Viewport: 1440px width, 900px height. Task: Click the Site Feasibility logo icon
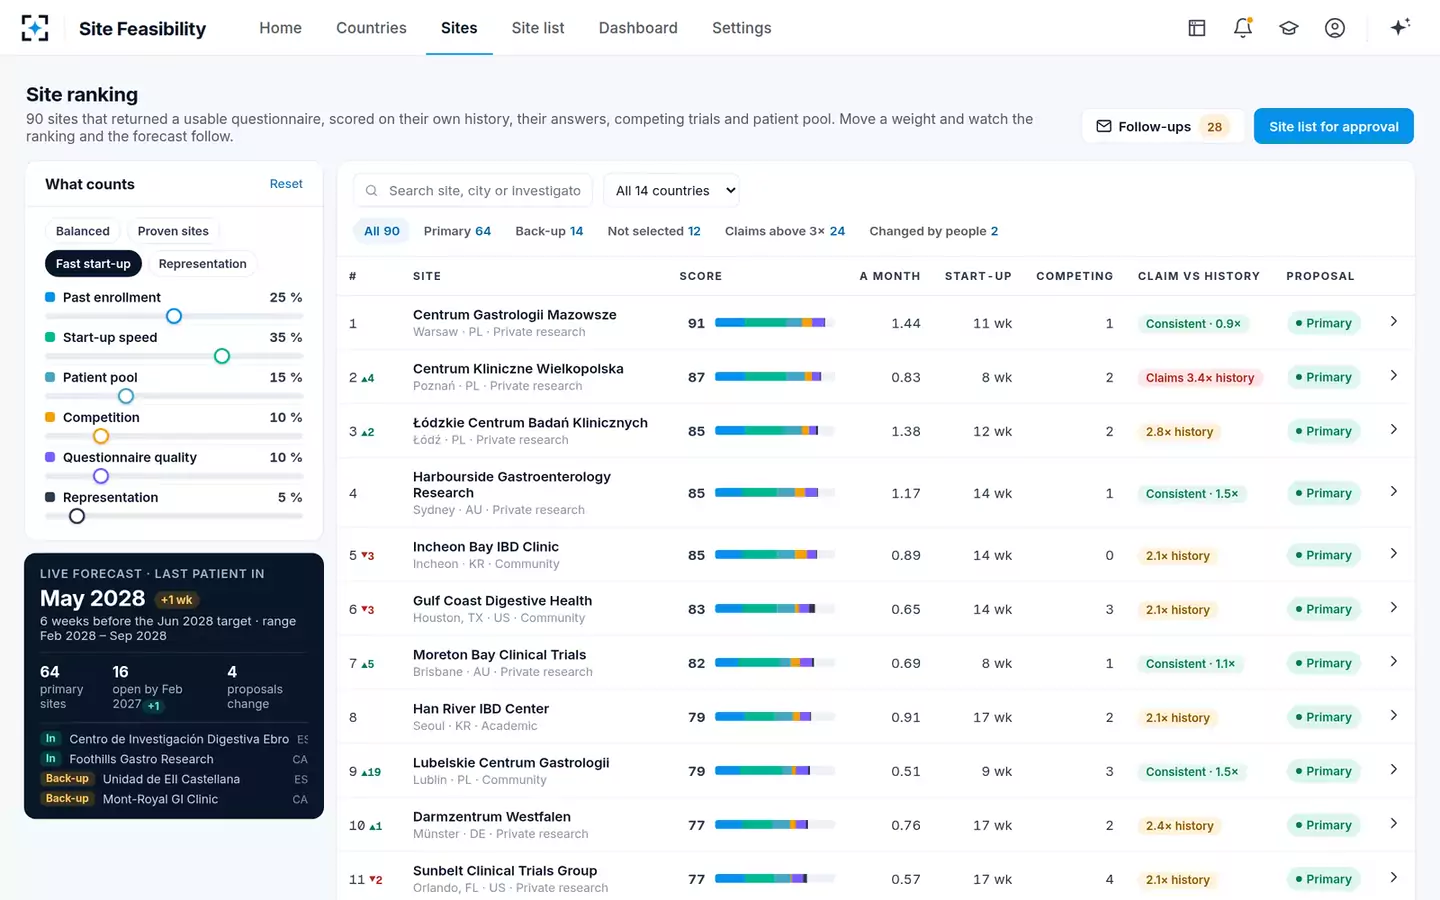point(35,28)
